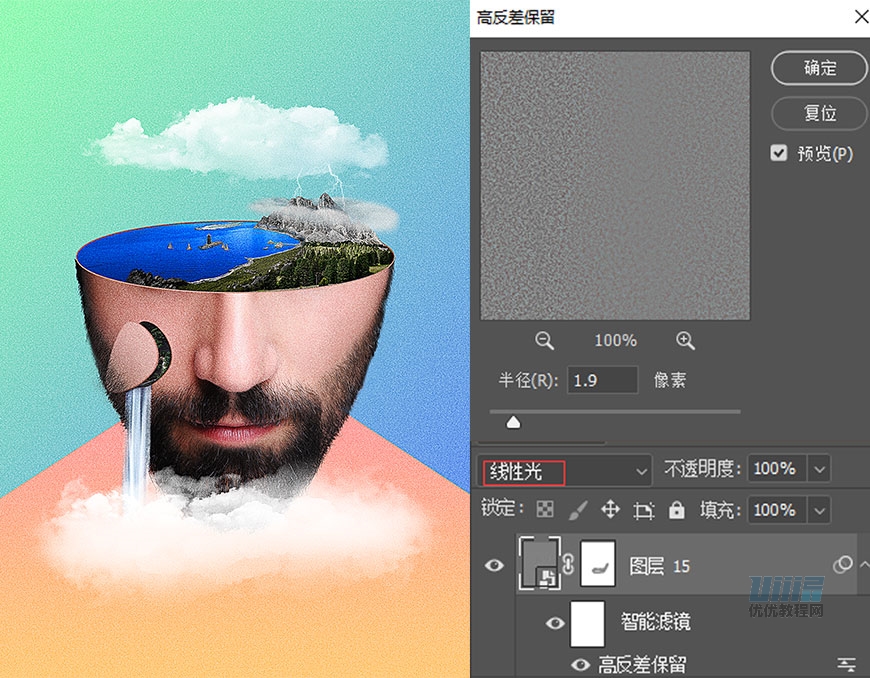Viewport: 870px width, 678px height.
Task: Expand the 填充 fill dropdown arrow
Action: tap(820, 510)
